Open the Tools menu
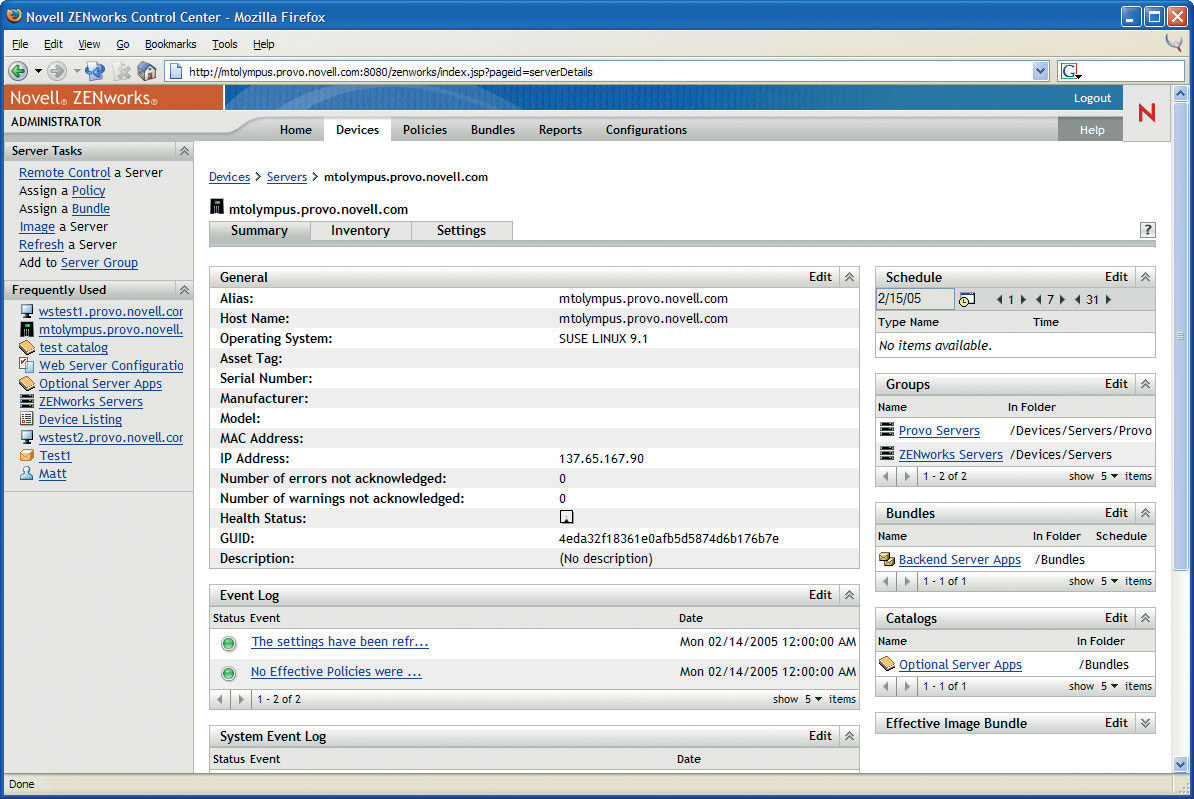This screenshot has width=1194, height=799. pyautogui.click(x=225, y=44)
